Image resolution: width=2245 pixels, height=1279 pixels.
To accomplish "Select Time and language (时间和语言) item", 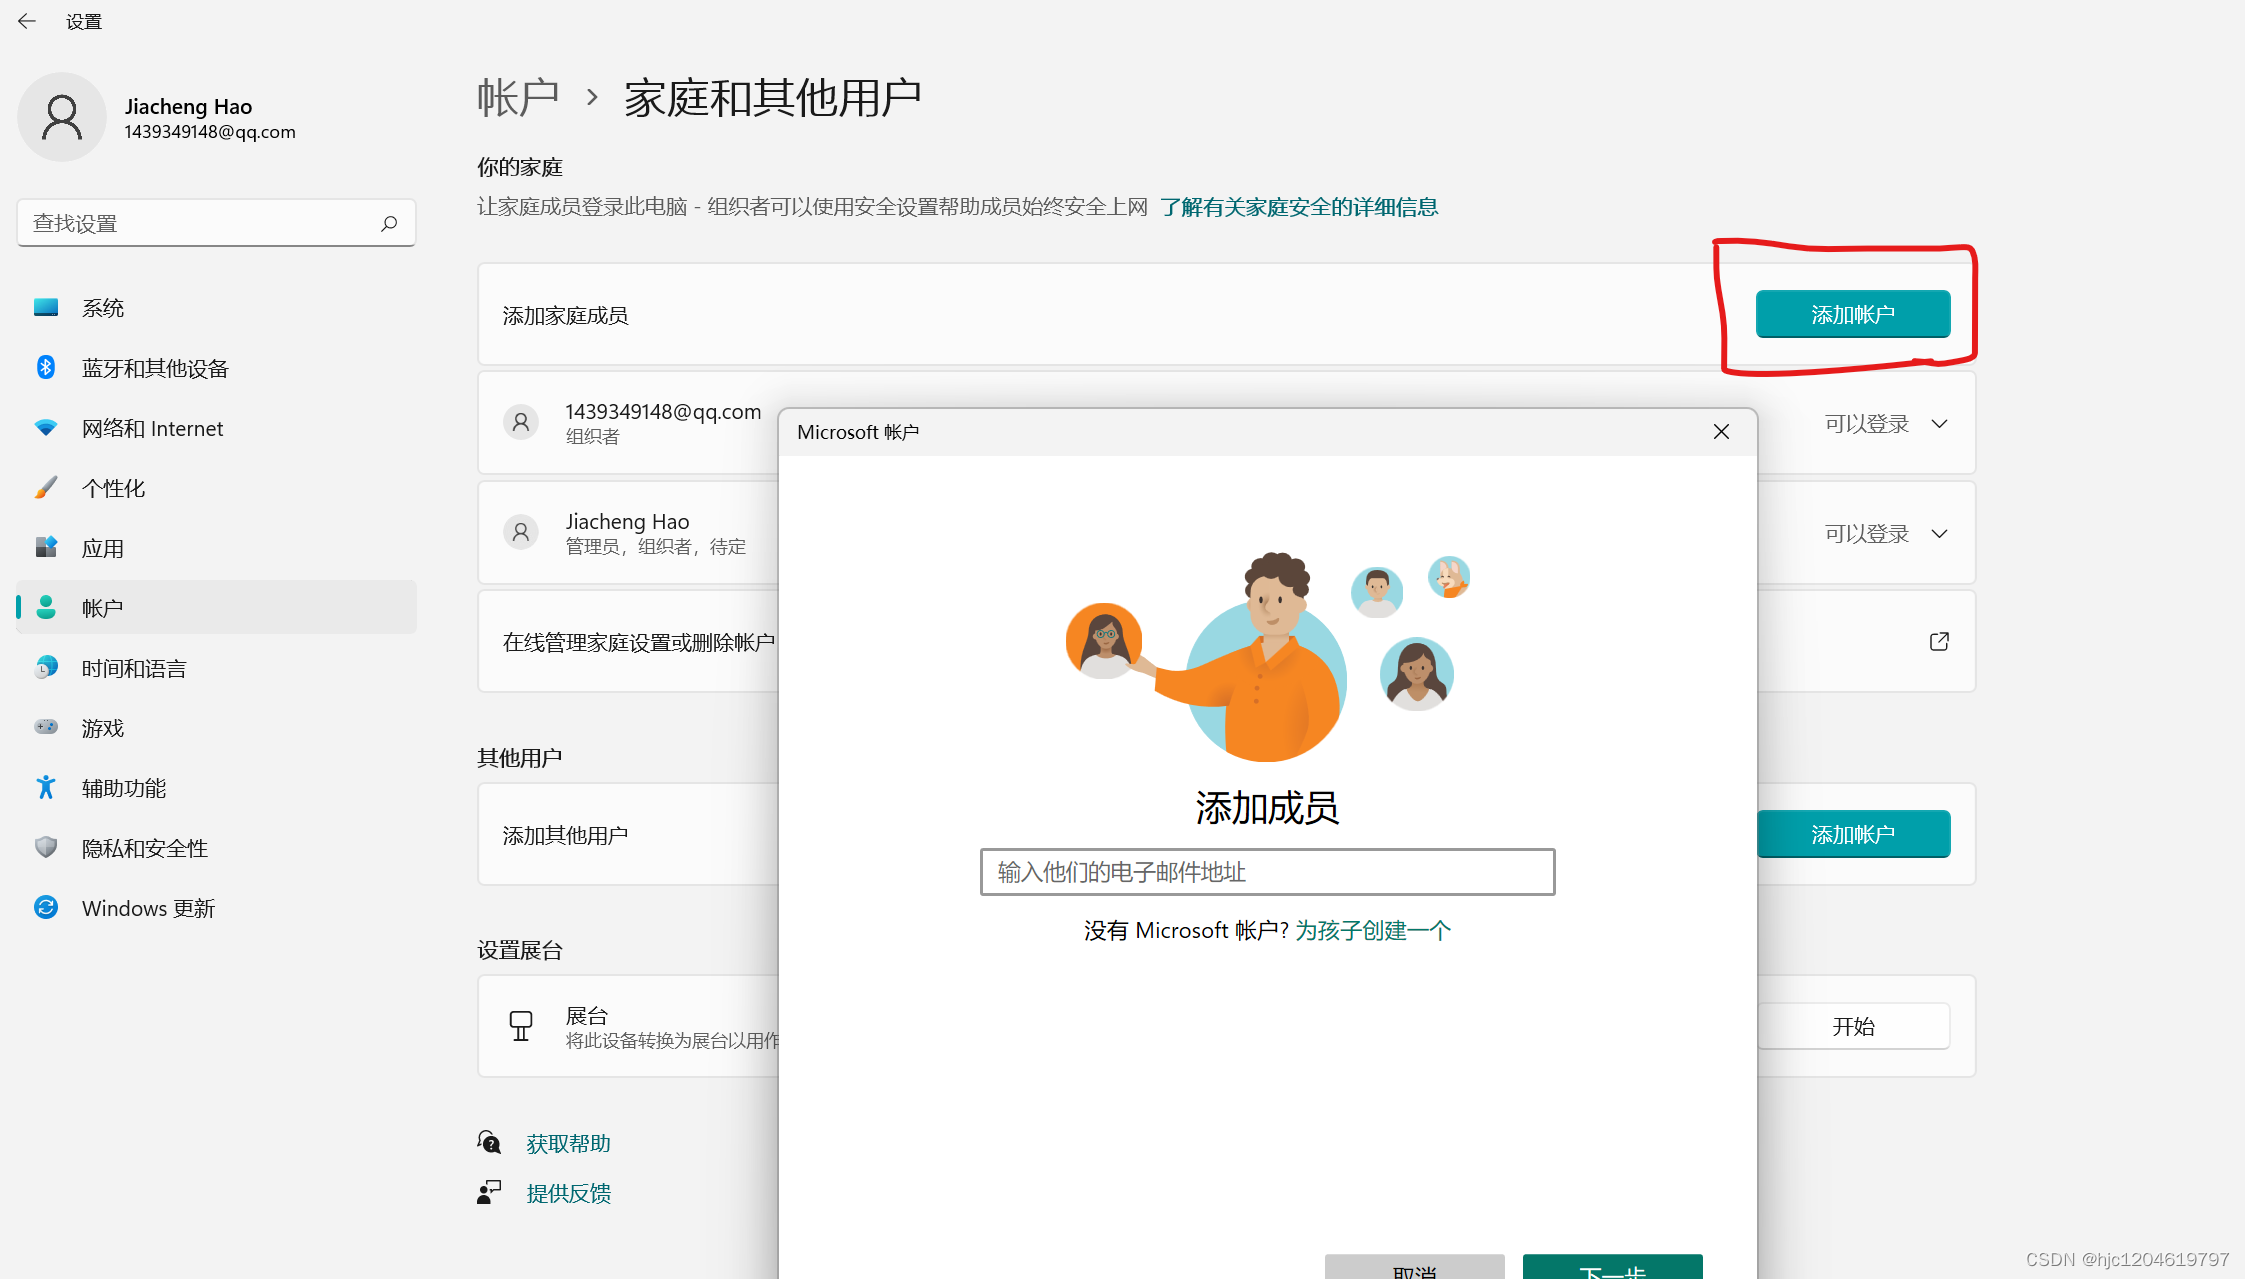I will (x=133, y=668).
